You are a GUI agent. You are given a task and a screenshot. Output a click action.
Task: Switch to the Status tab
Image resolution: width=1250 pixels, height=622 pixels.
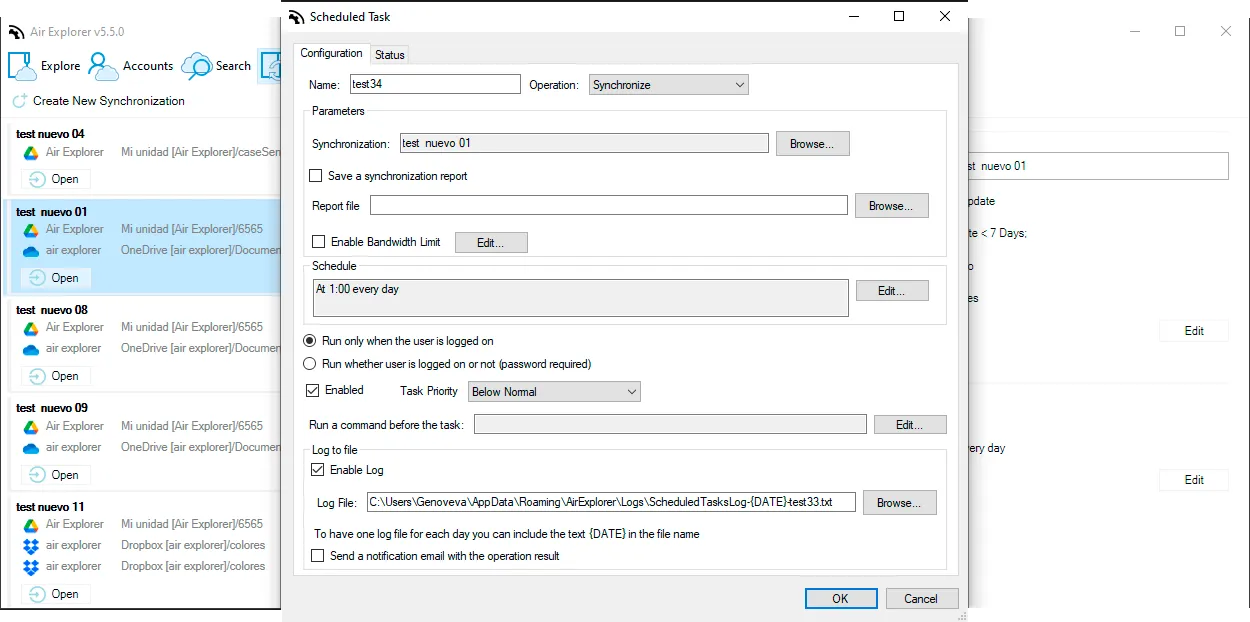390,54
